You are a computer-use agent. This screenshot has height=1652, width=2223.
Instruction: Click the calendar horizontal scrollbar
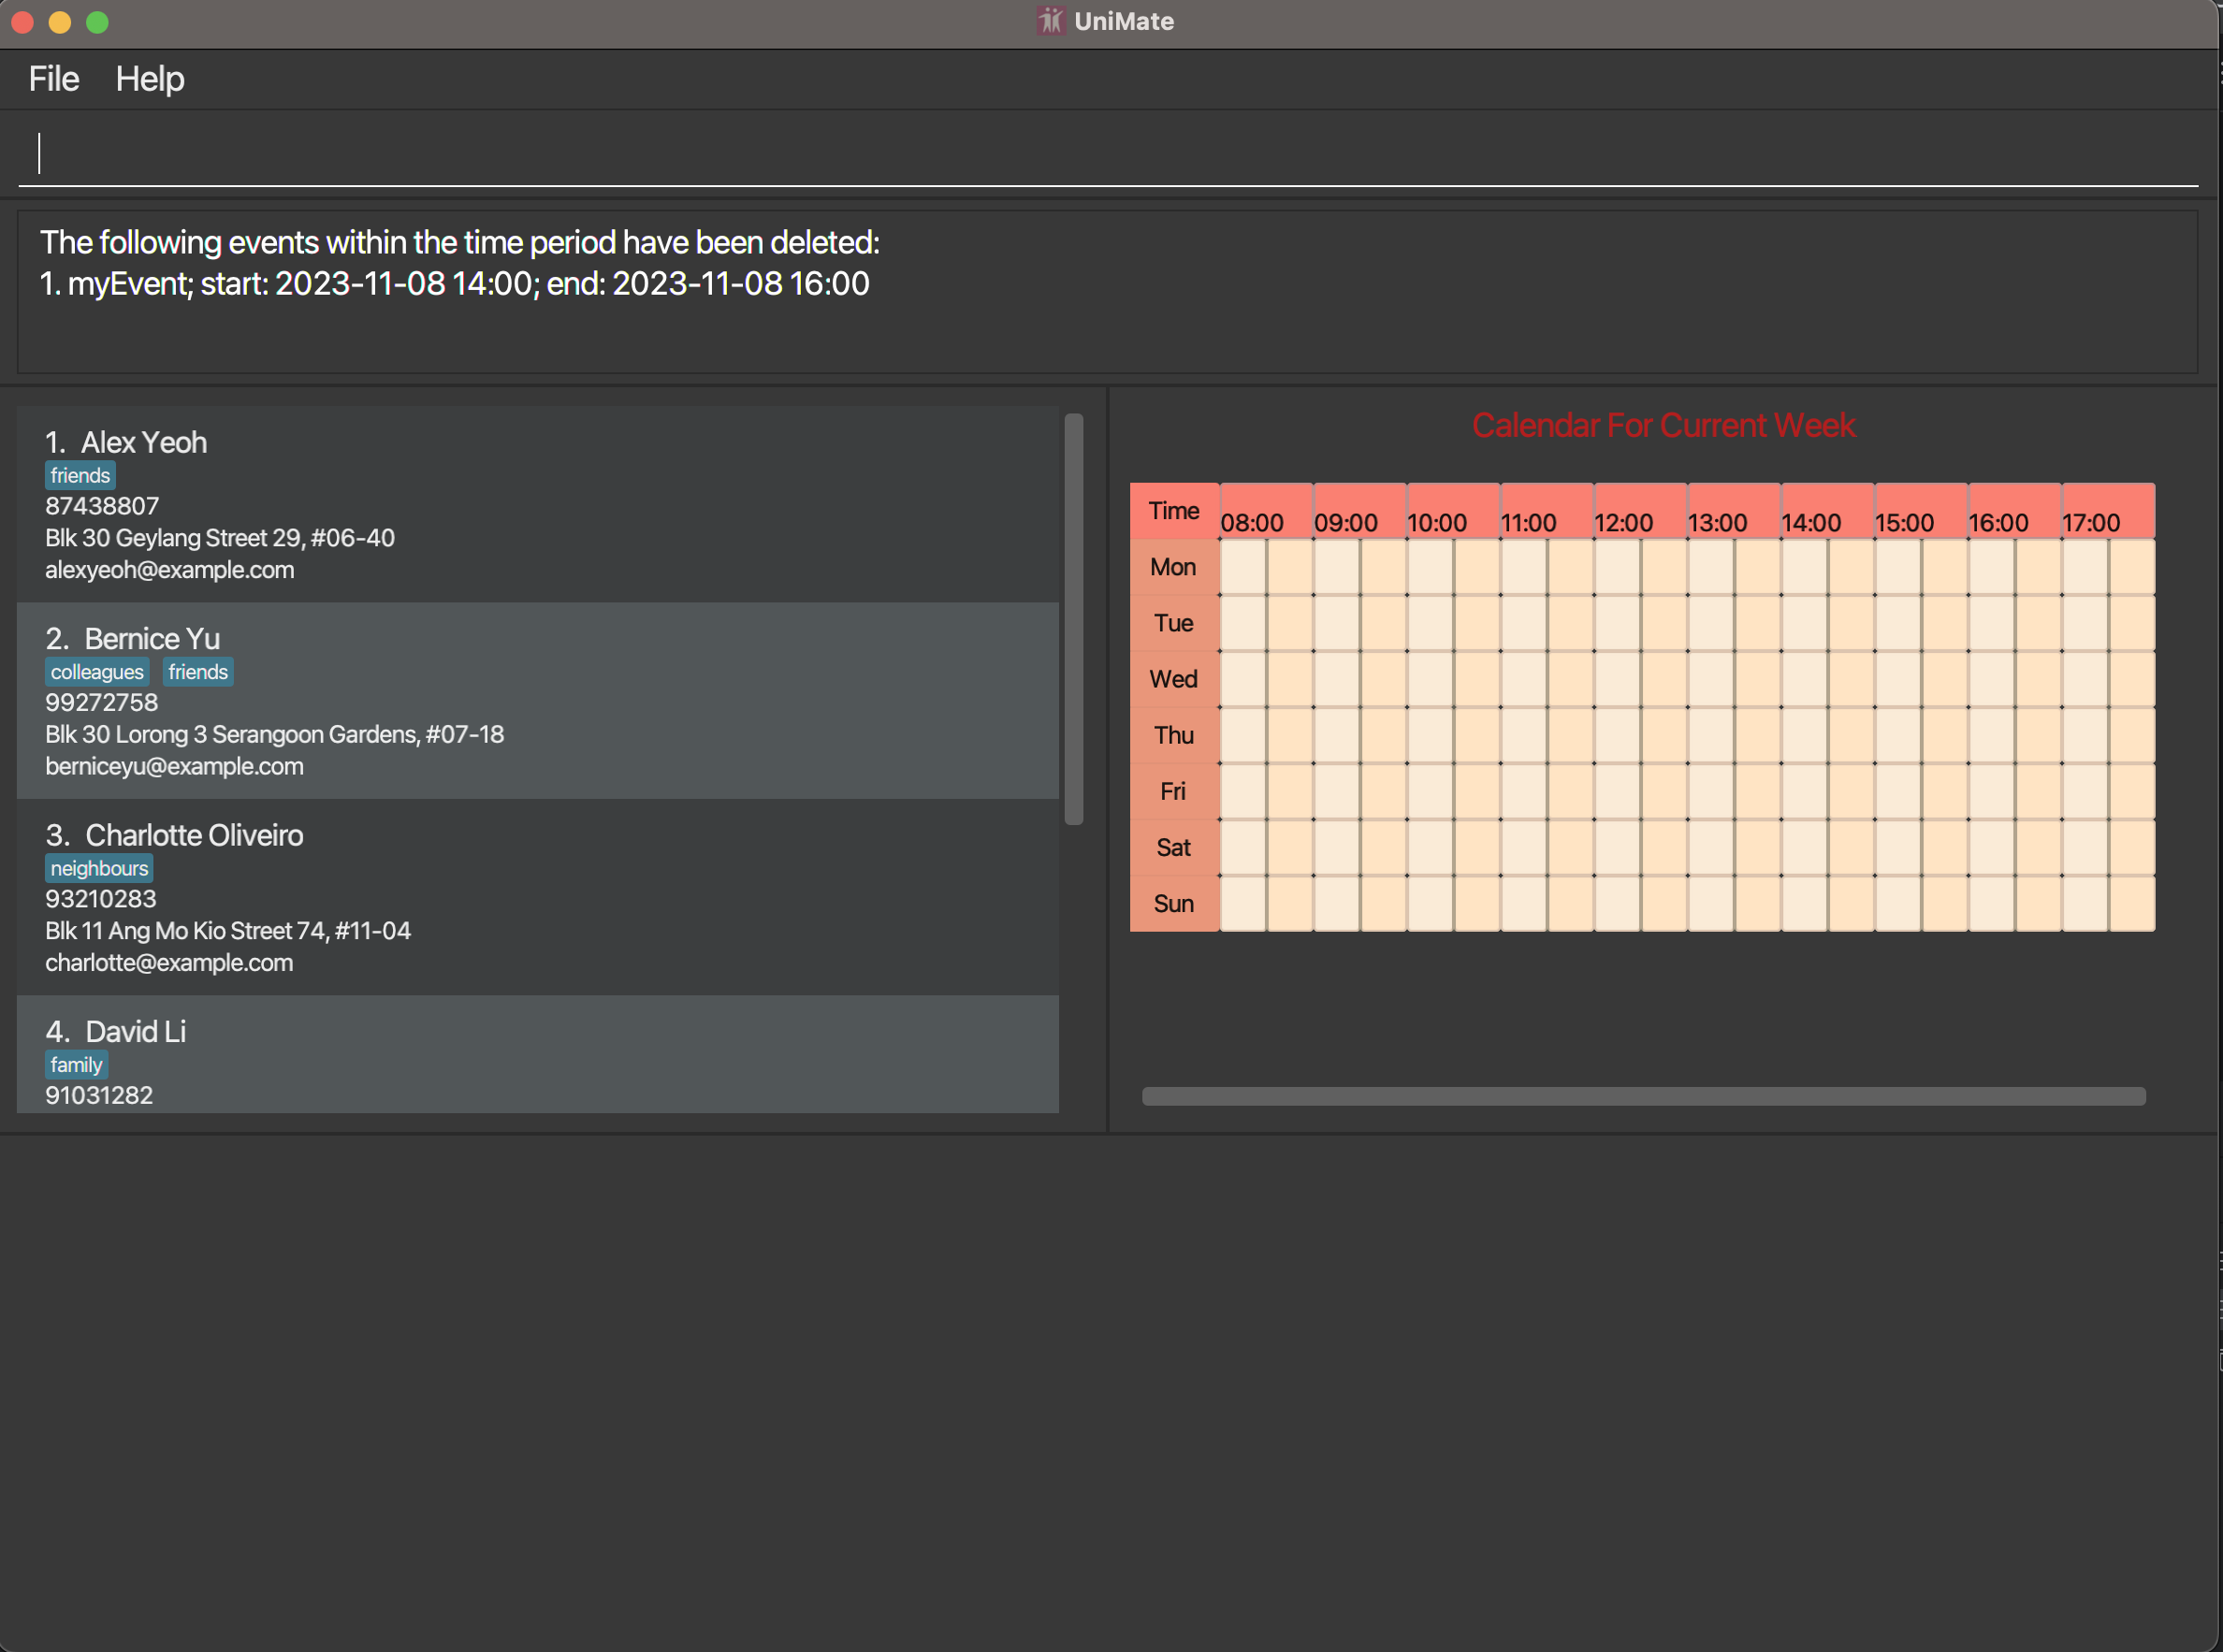coord(1644,1096)
